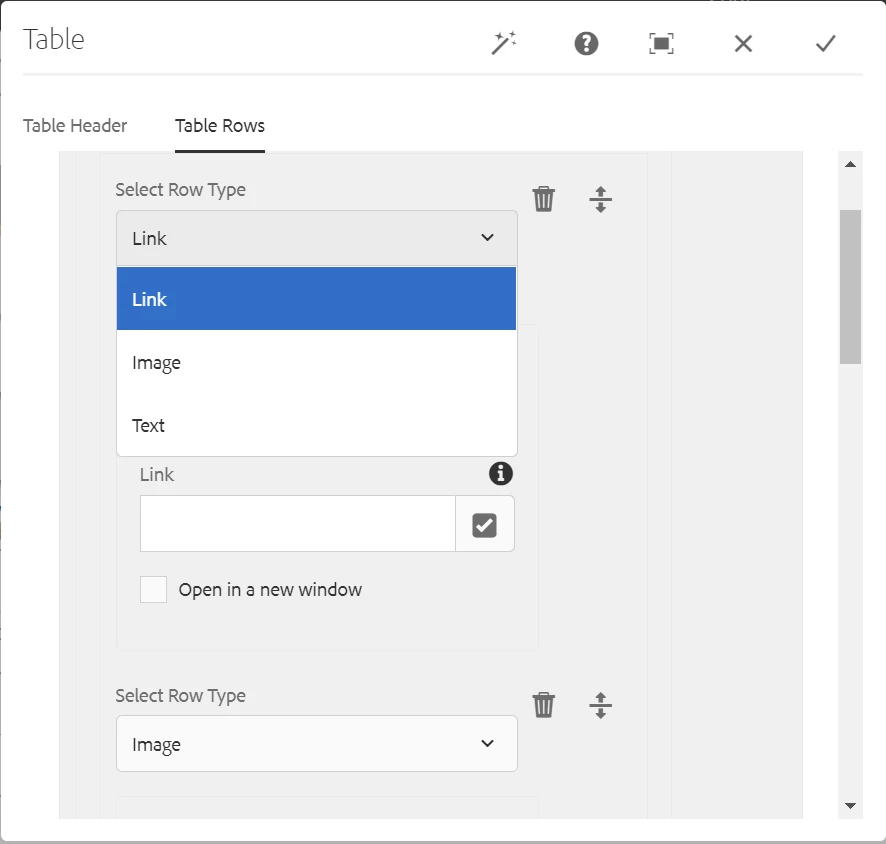Choose Text option in dropdown list
The width and height of the screenshot is (886, 844).
[x=316, y=425]
